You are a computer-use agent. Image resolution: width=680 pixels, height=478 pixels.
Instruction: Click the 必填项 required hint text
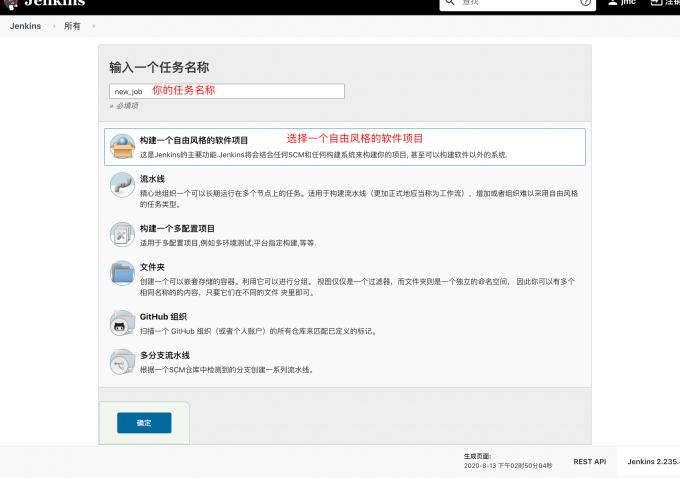click(x=124, y=106)
